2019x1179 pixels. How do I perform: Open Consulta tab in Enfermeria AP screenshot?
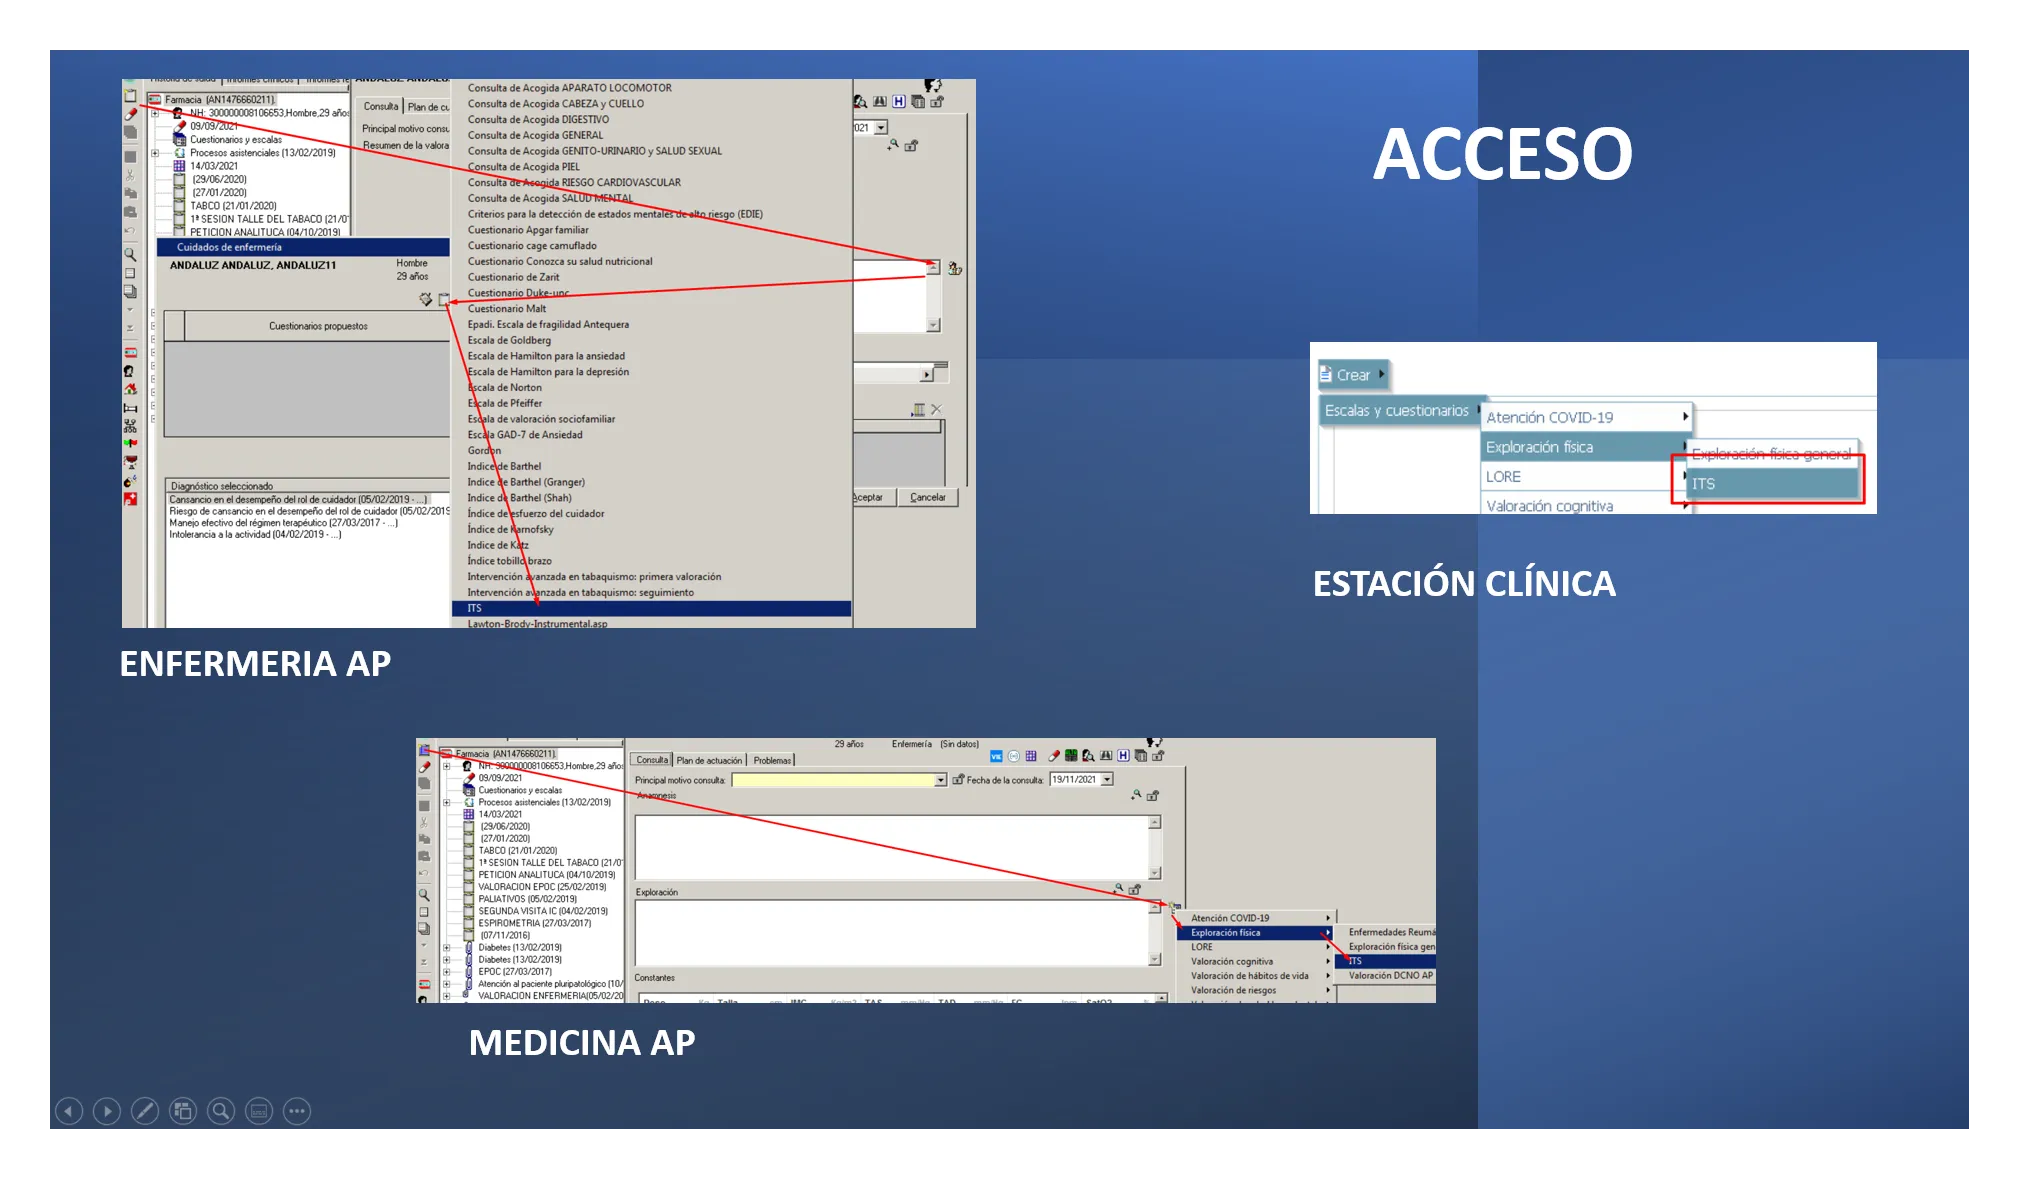(380, 106)
